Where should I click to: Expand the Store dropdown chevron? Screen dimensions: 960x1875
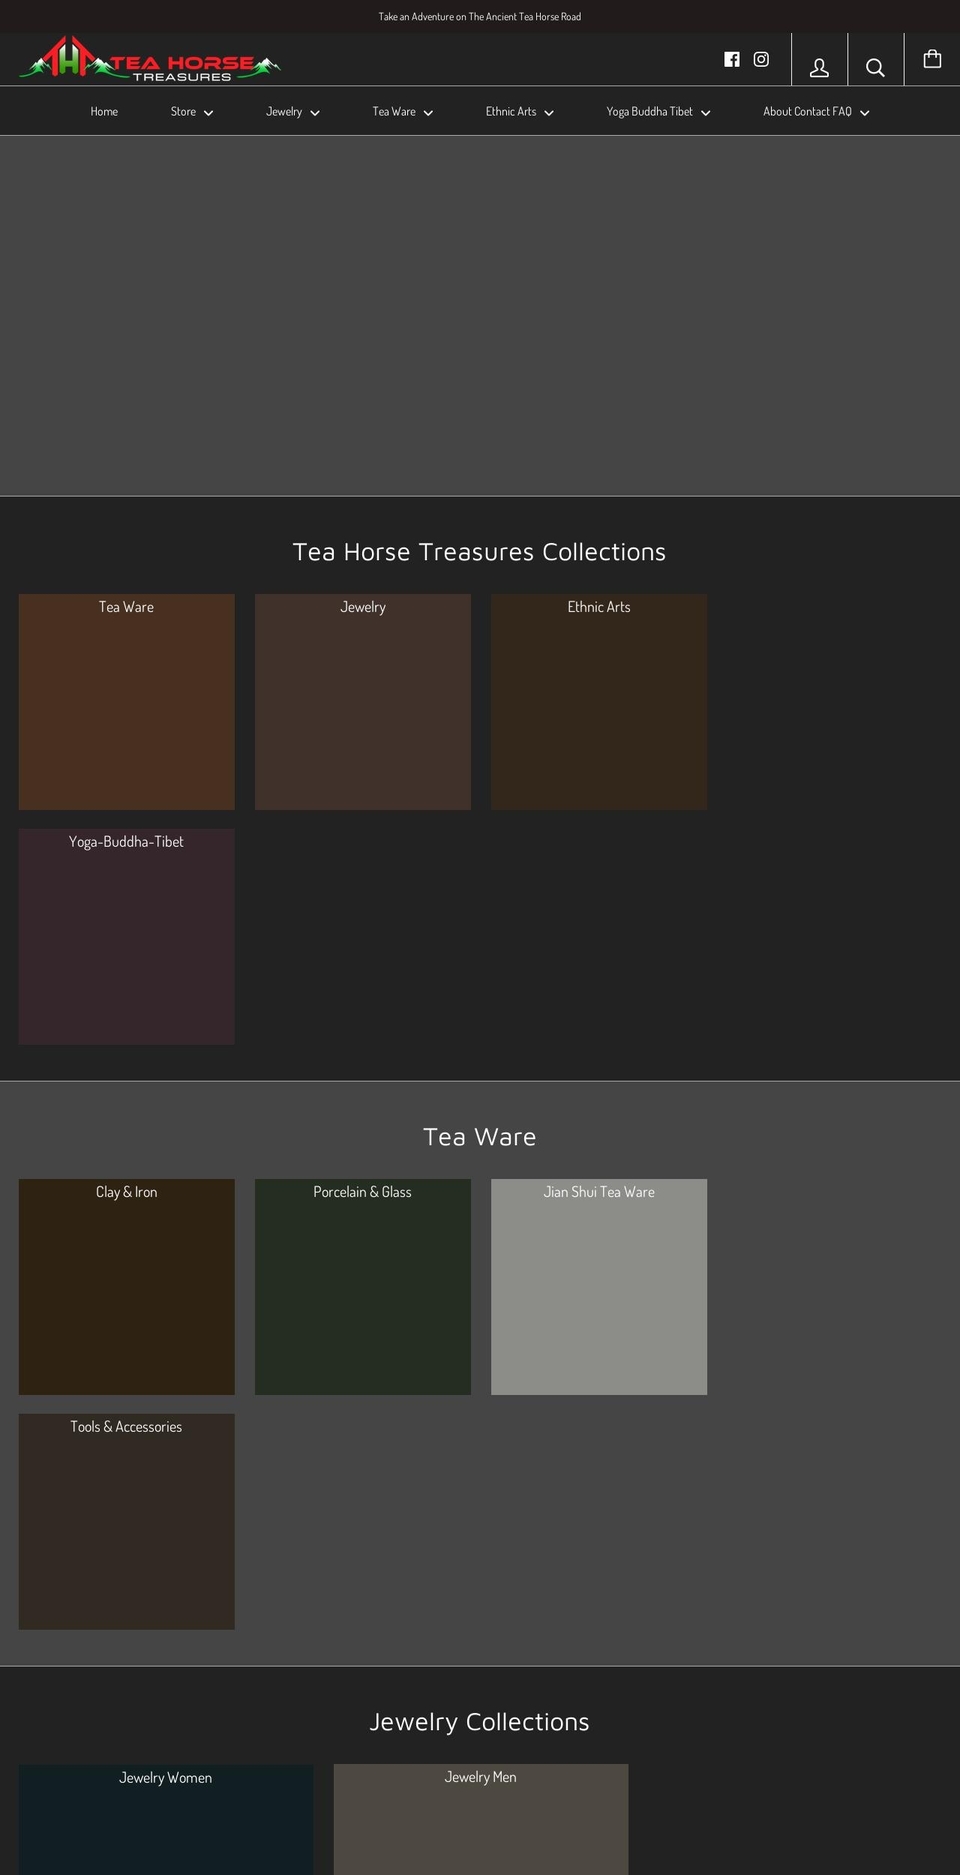208,113
